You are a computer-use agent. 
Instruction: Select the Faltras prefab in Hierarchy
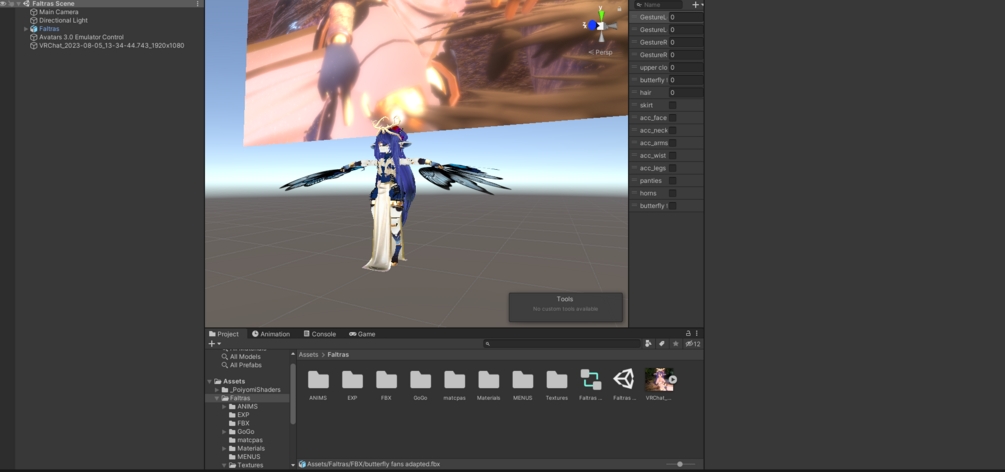pyautogui.click(x=49, y=29)
